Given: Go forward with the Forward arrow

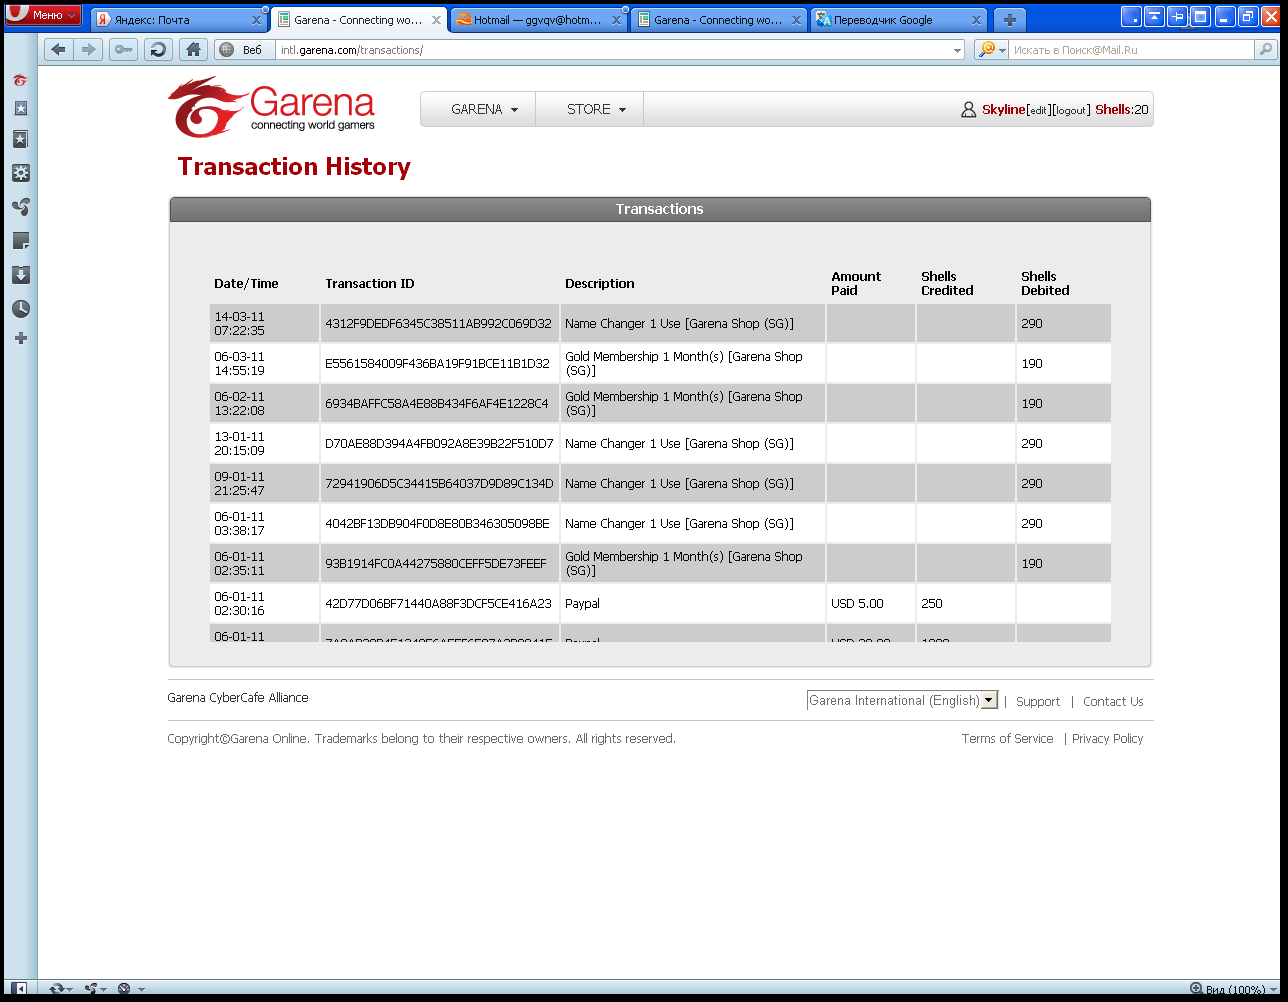Looking at the screenshot, I should tap(89, 49).
